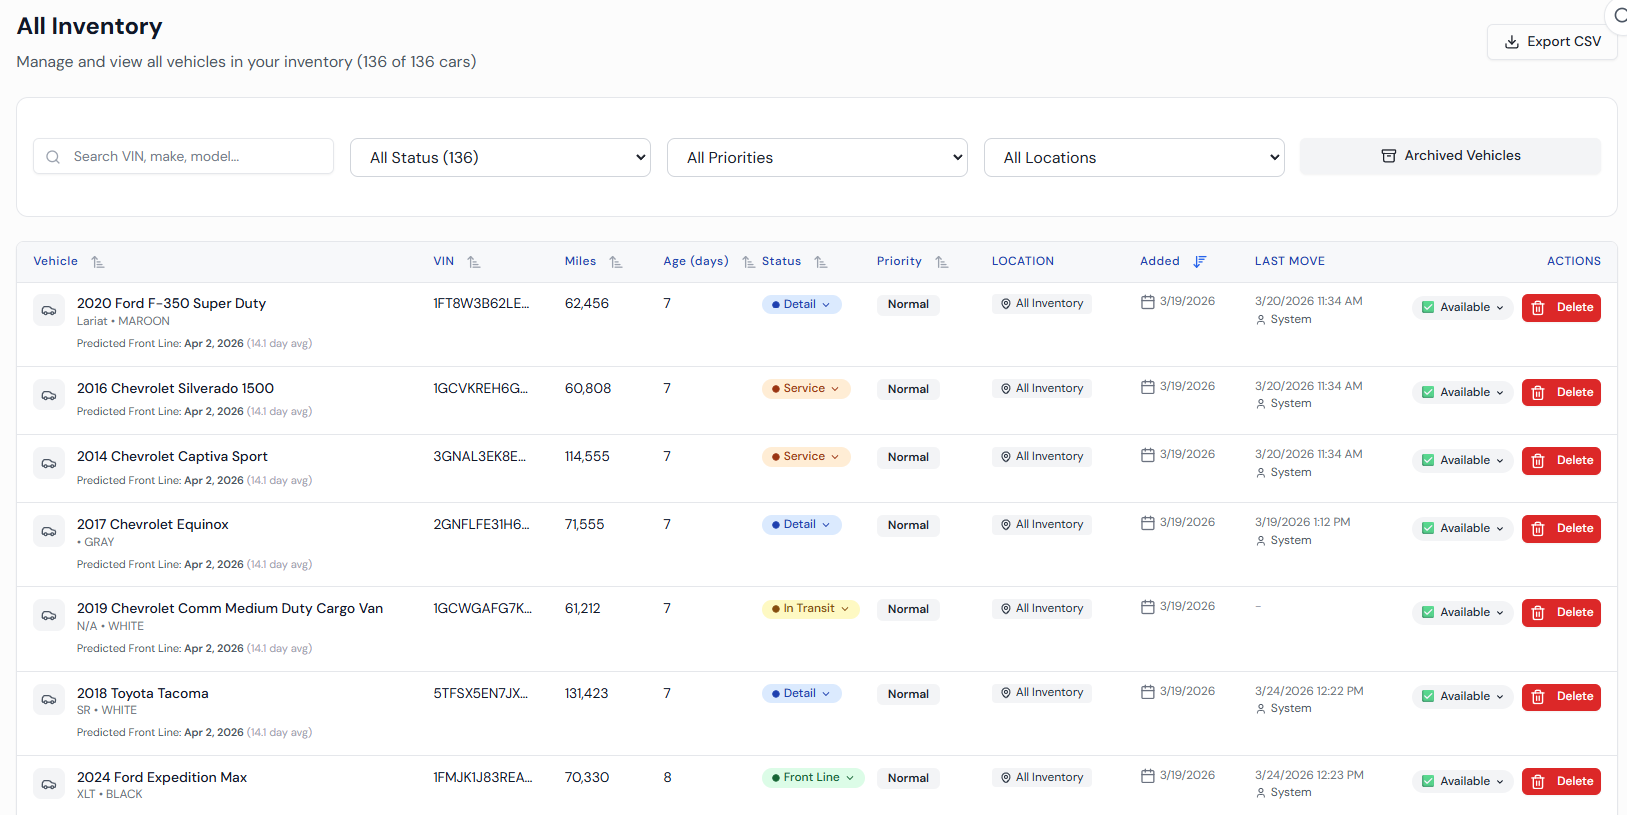Sort by VIN column sort icon
1627x815 pixels.
point(474,262)
